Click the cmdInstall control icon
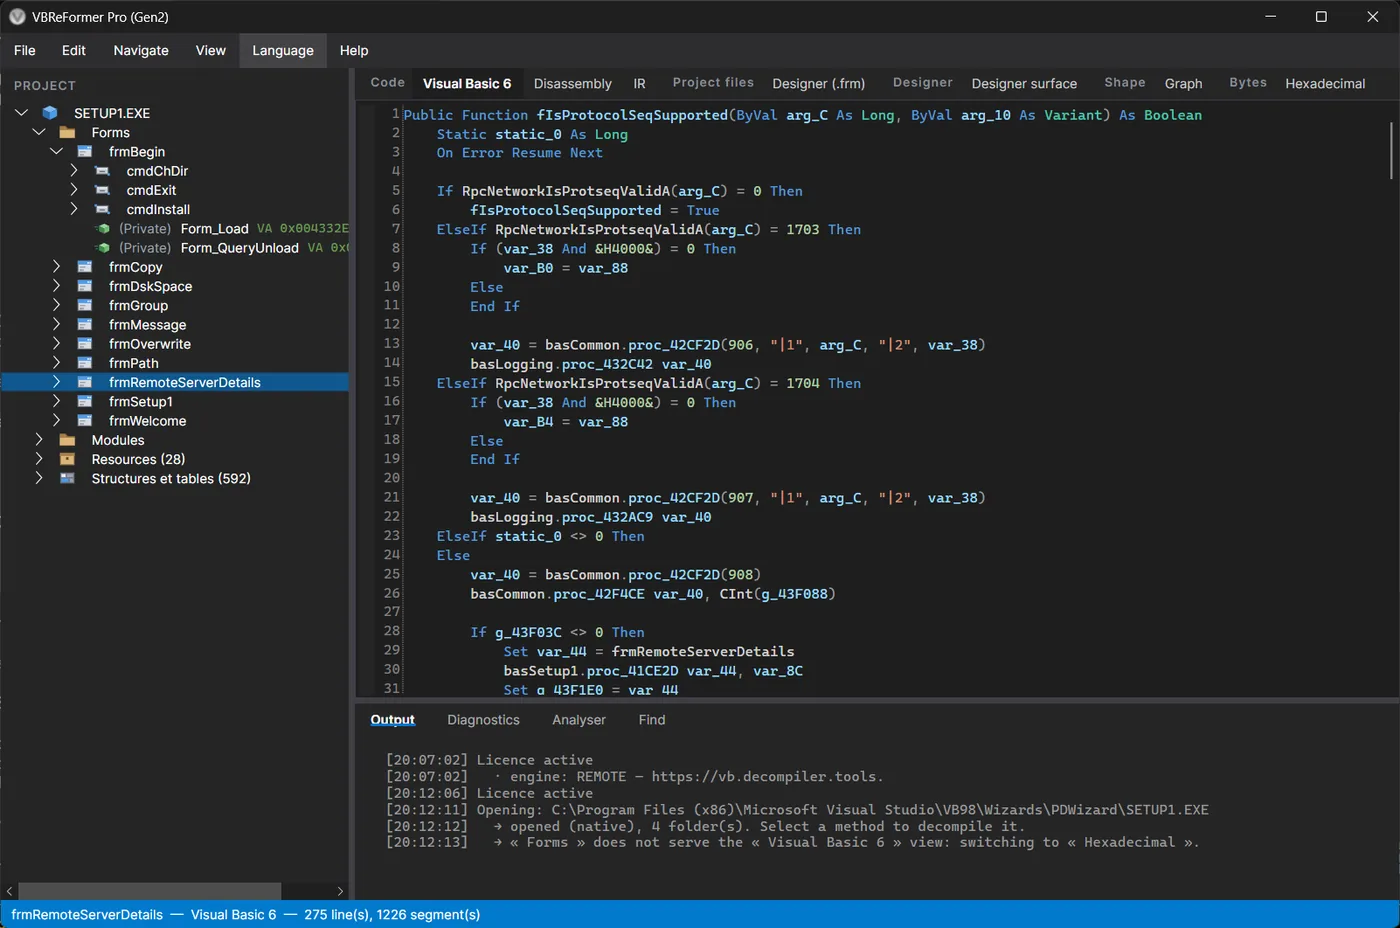 (x=102, y=209)
